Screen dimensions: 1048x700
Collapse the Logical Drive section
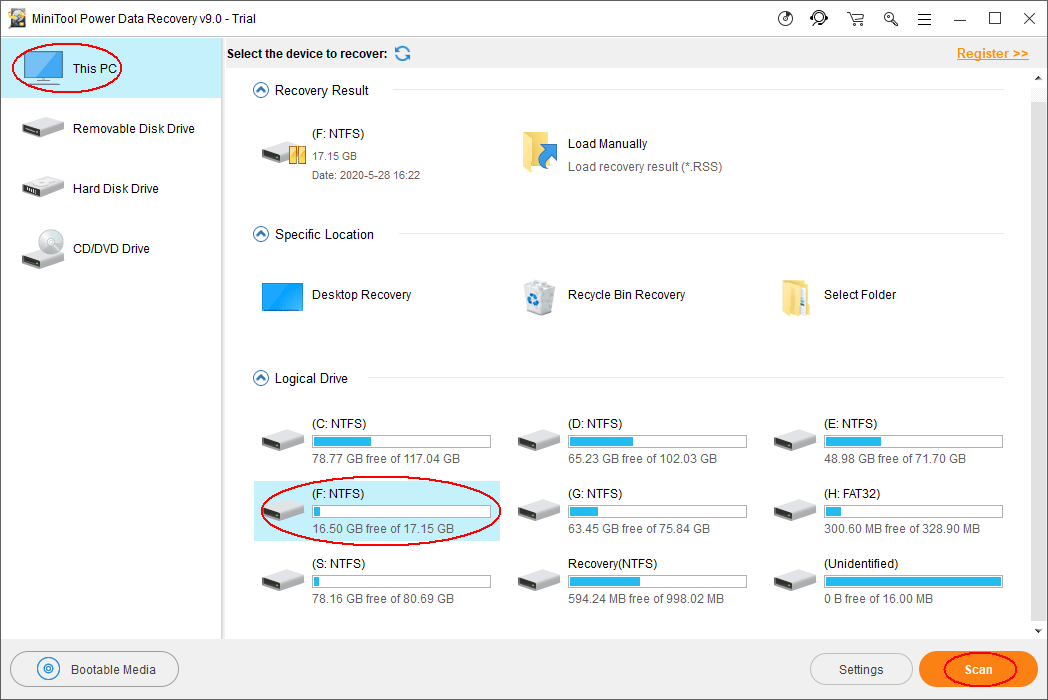coord(260,379)
